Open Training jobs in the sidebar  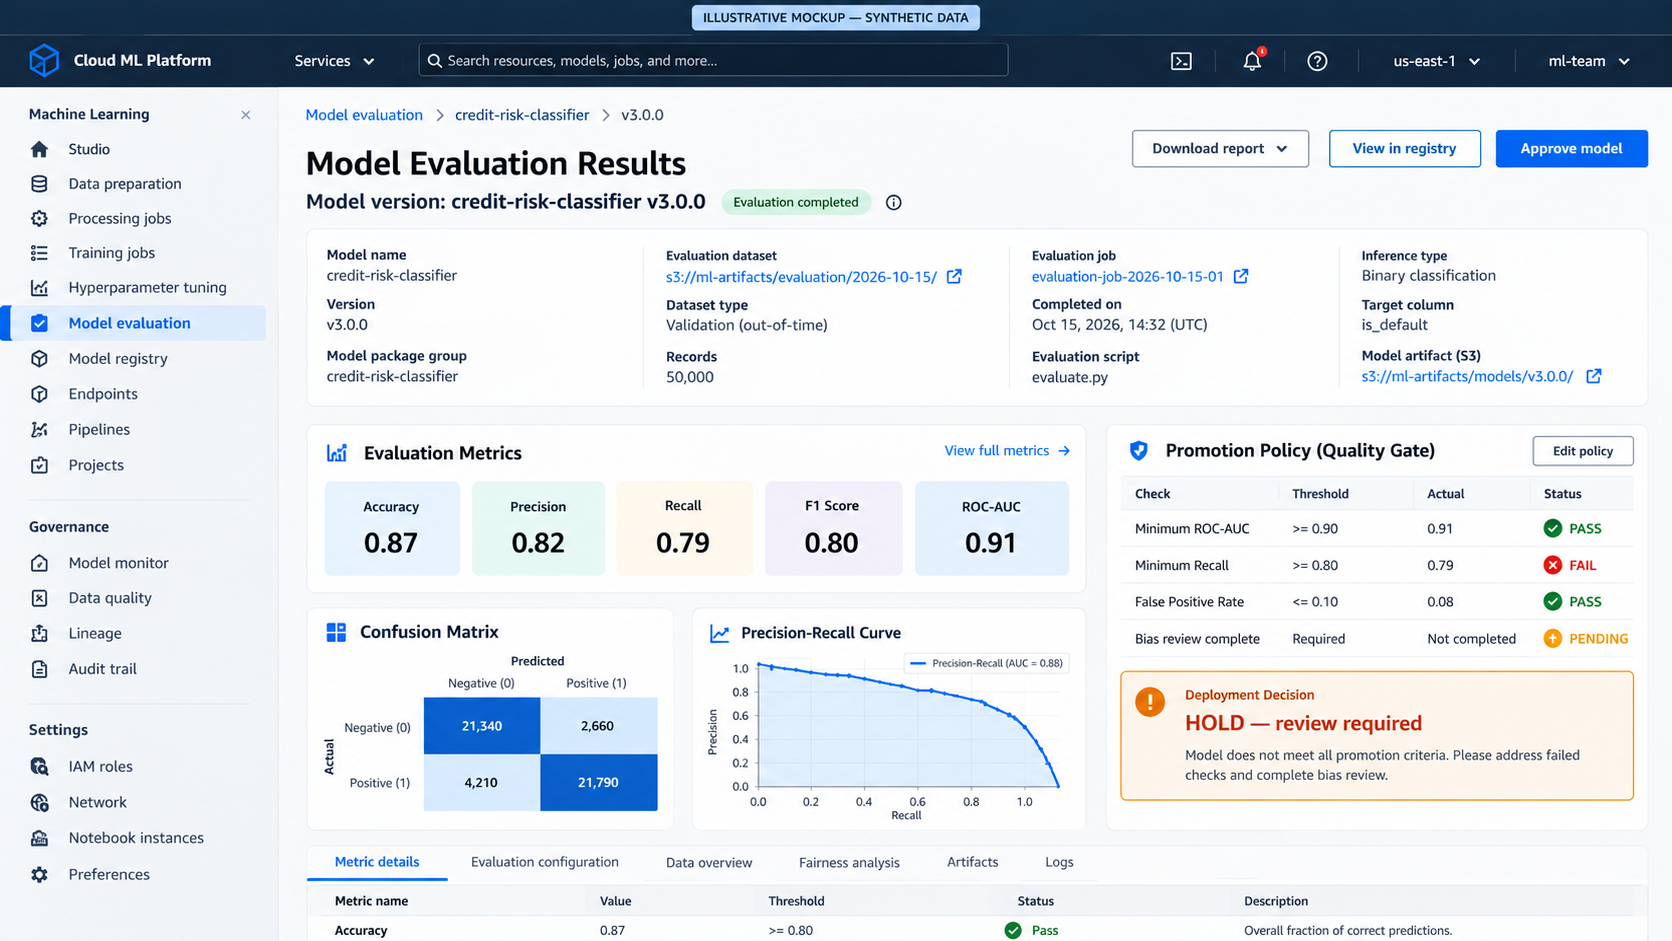pyautogui.click(x=111, y=253)
